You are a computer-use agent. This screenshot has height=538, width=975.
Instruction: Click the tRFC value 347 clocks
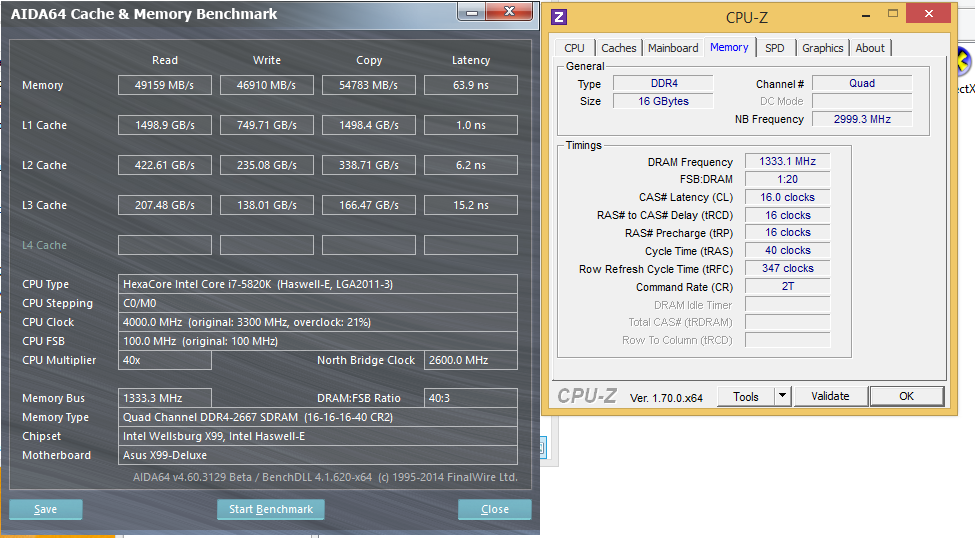[787, 269]
